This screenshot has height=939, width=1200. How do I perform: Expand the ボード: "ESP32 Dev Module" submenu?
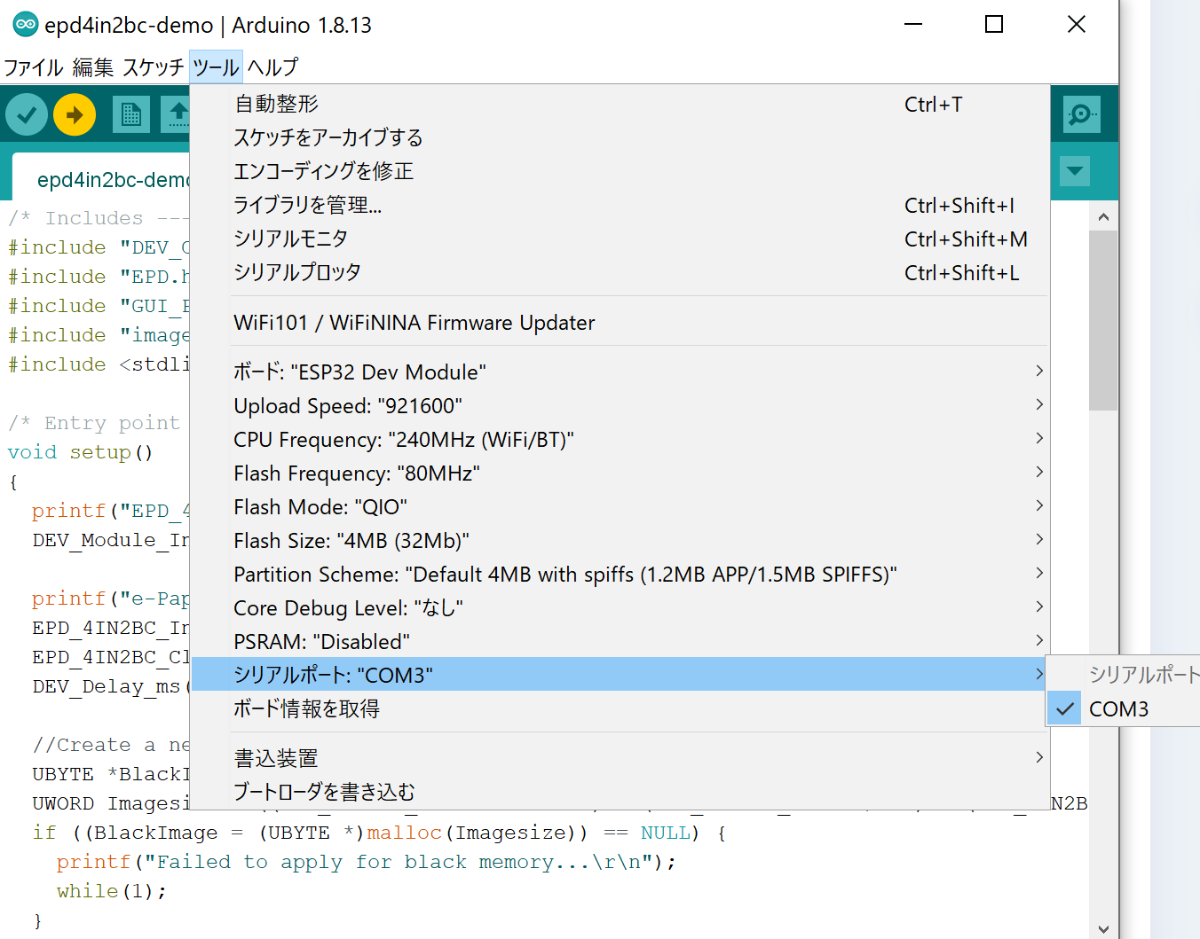(619, 372)
